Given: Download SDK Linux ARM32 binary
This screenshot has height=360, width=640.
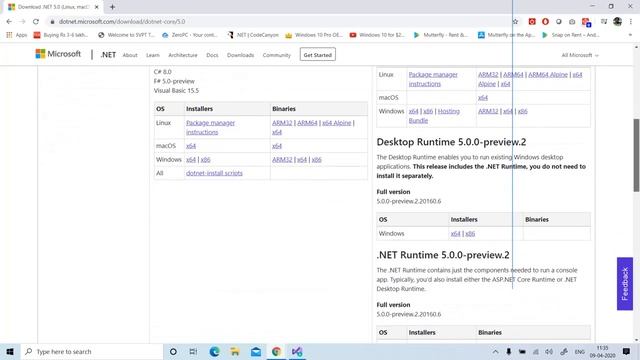Looking at the screenshot, I should click(282, 123).
